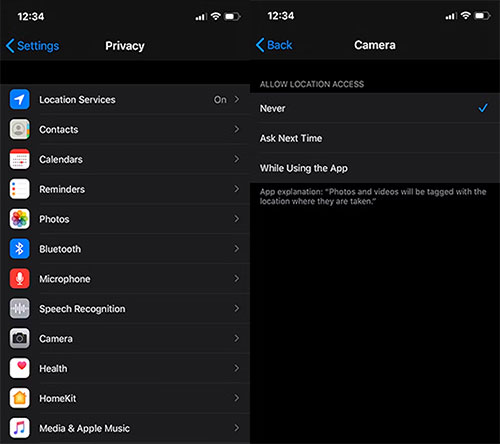Open Speech Recognition row chevron
The image size is (500, 444).
click(237, 308)
